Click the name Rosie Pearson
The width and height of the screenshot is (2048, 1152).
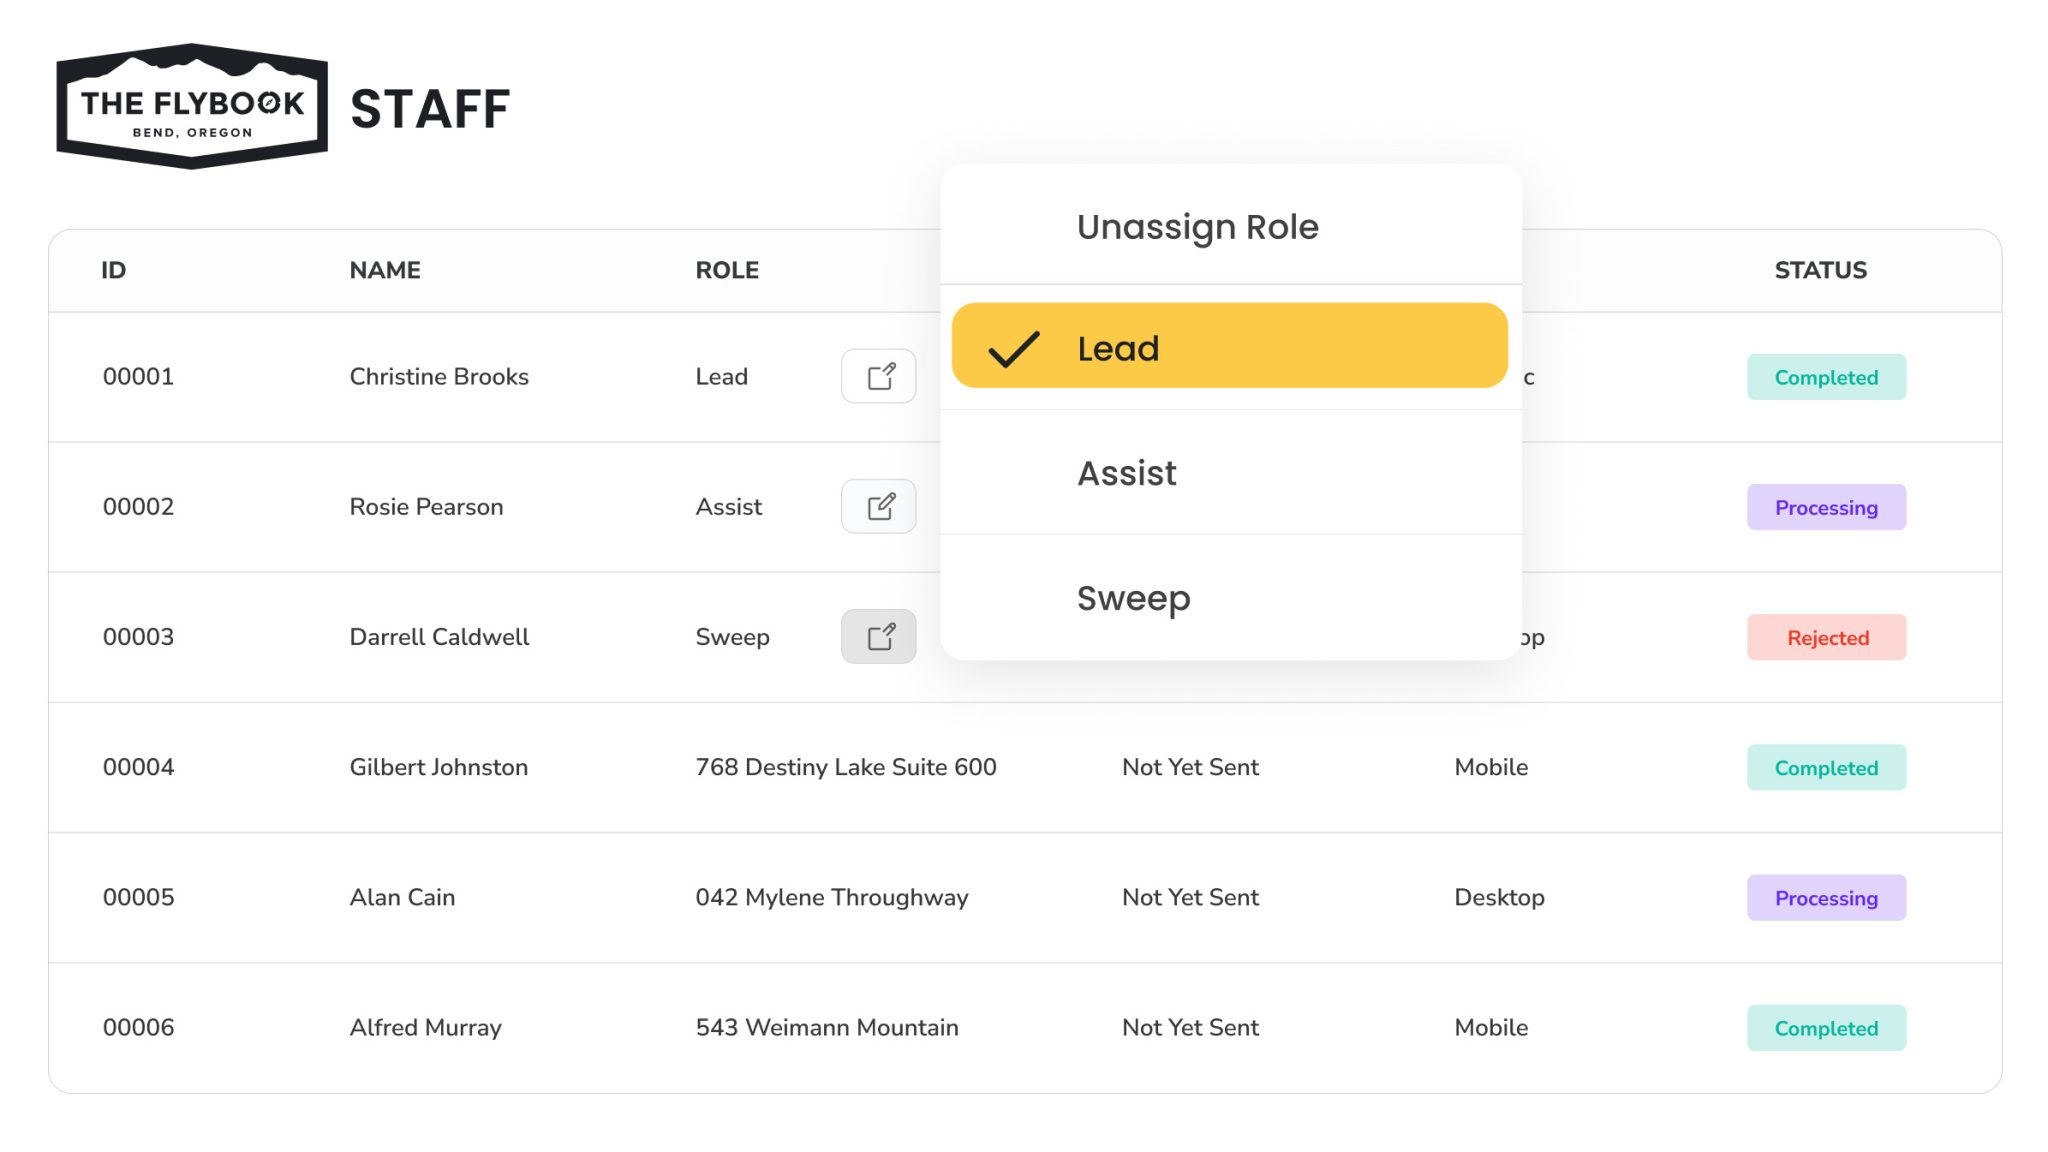point(426,506)
